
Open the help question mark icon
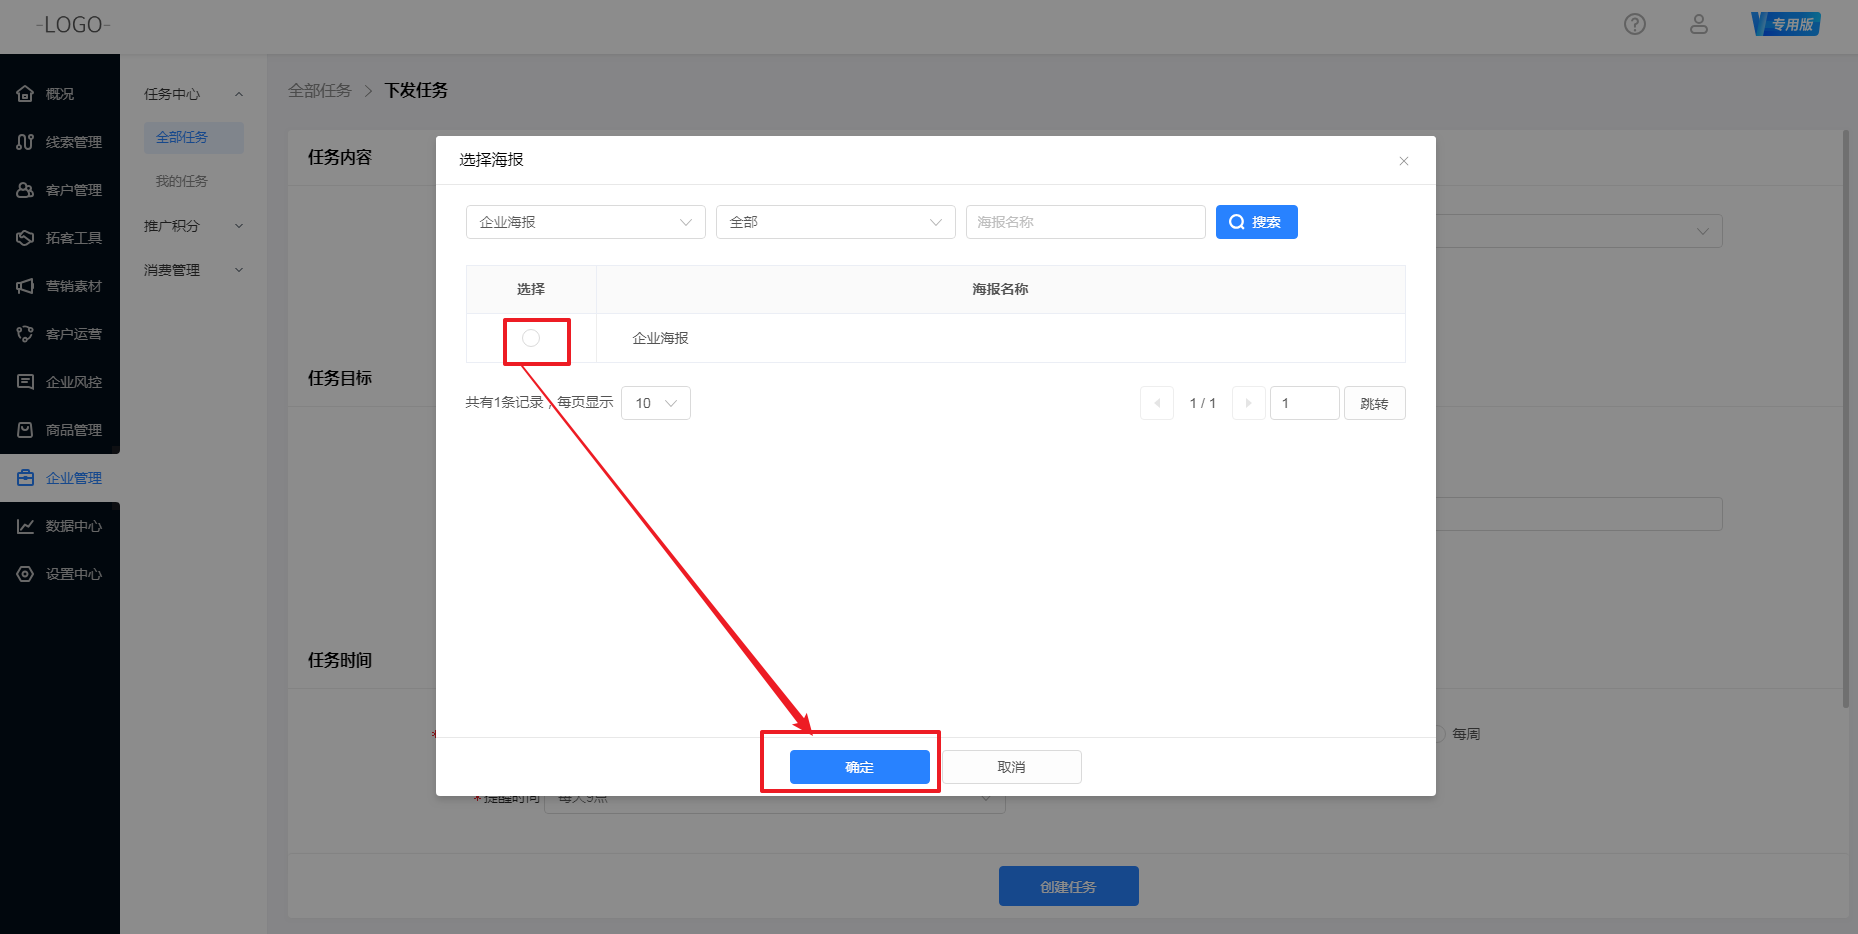tap(1634, 24)
